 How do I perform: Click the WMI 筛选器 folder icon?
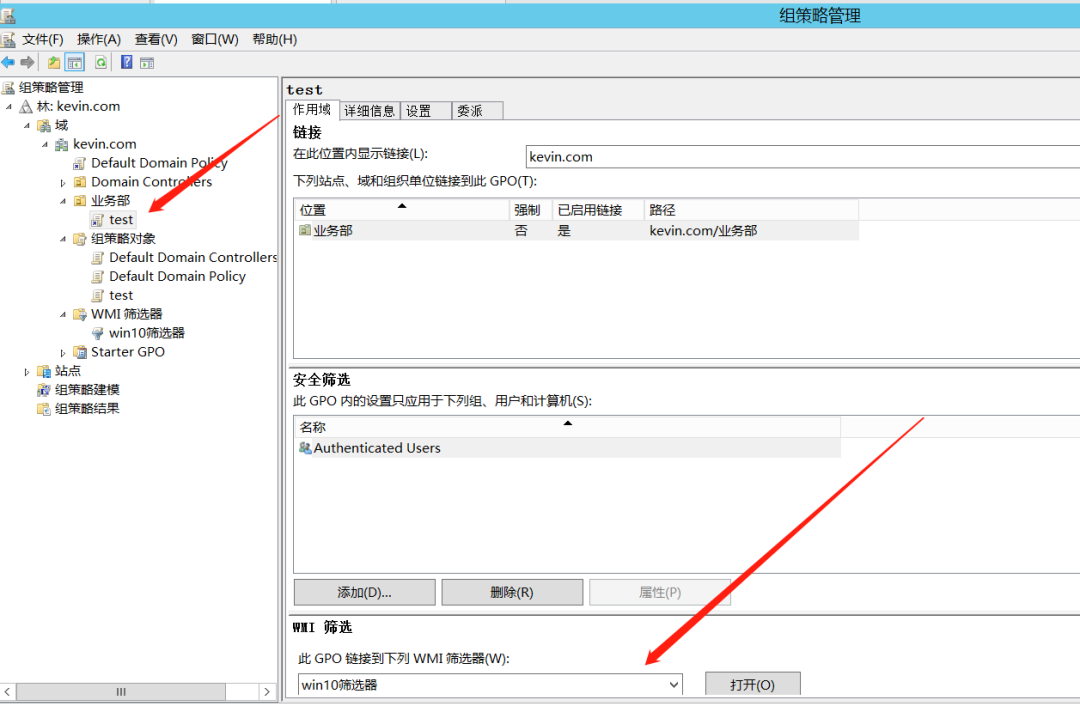tap(80, 314)
